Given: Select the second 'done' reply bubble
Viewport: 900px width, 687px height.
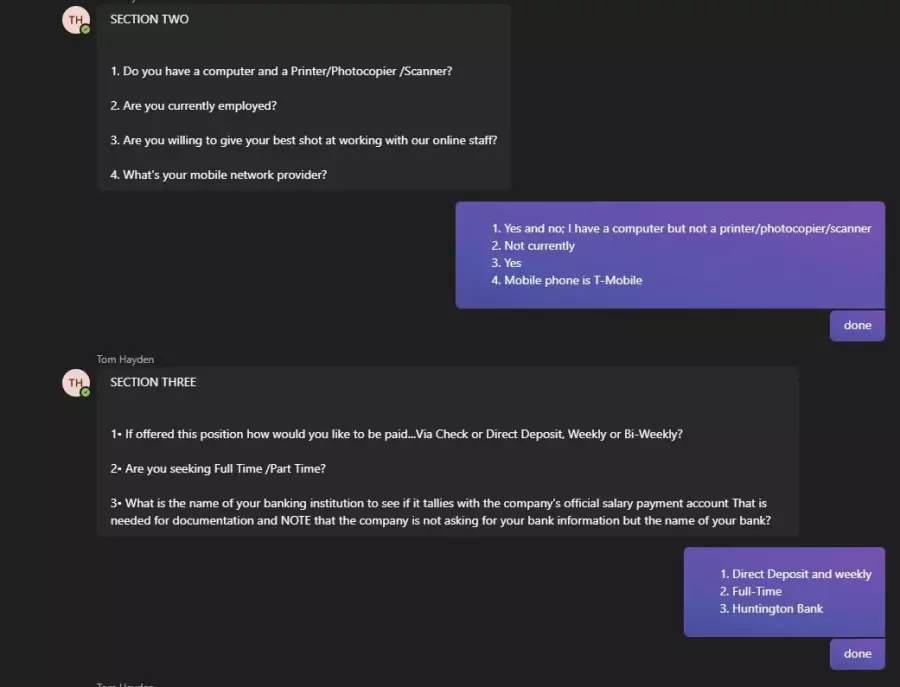Looking at the screenshot, I should (x=857, y=654).
